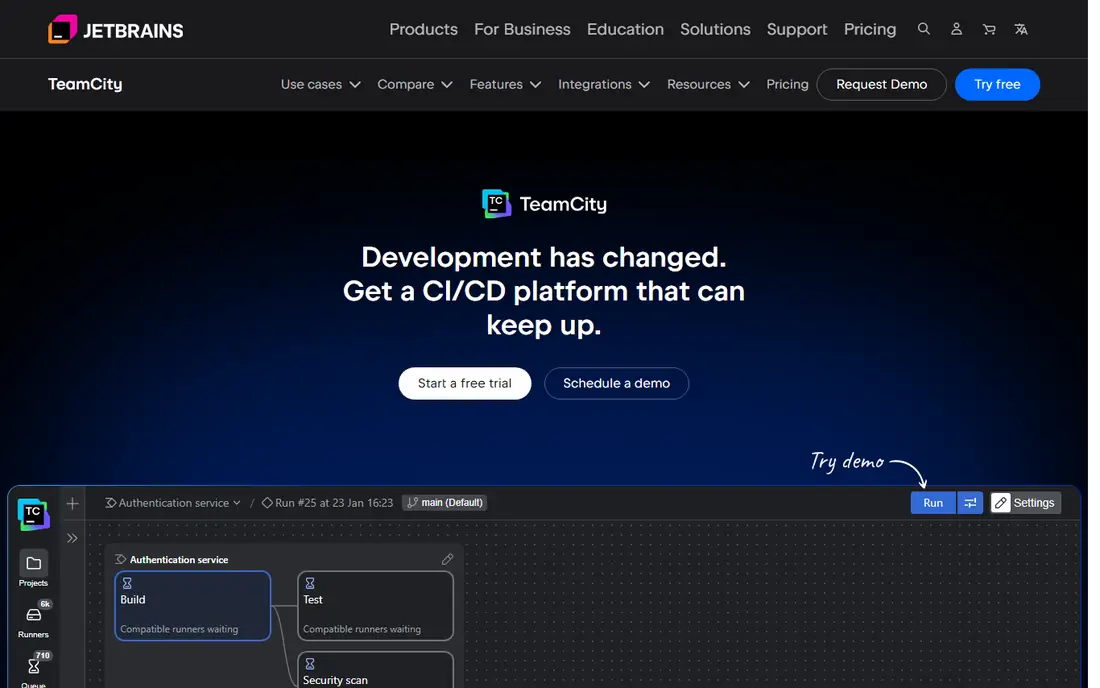
Task: Click the diamond icon before Run #25
Action: [x=267, y=503]
